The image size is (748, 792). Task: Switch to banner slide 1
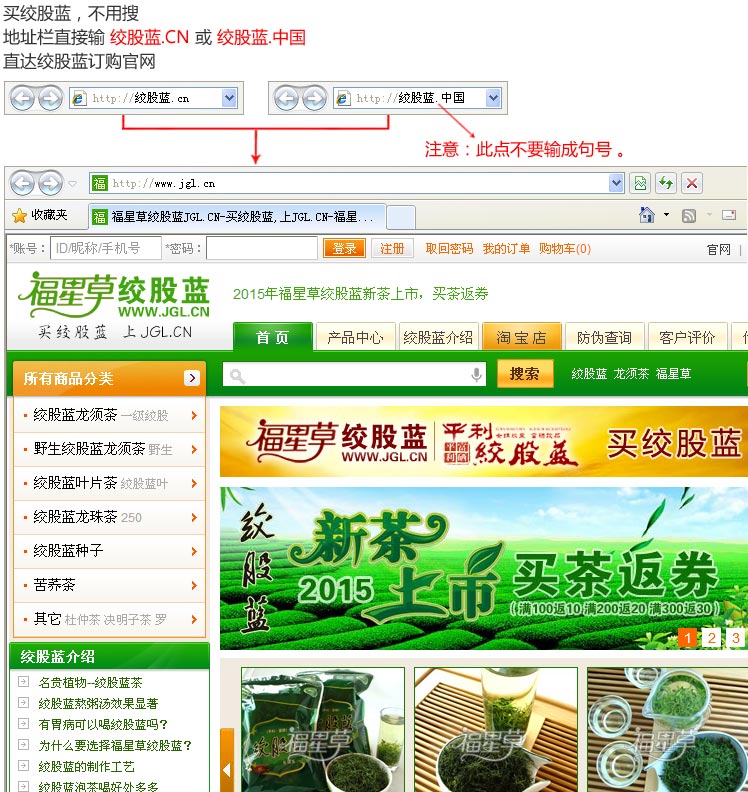(x=687, y=638)
